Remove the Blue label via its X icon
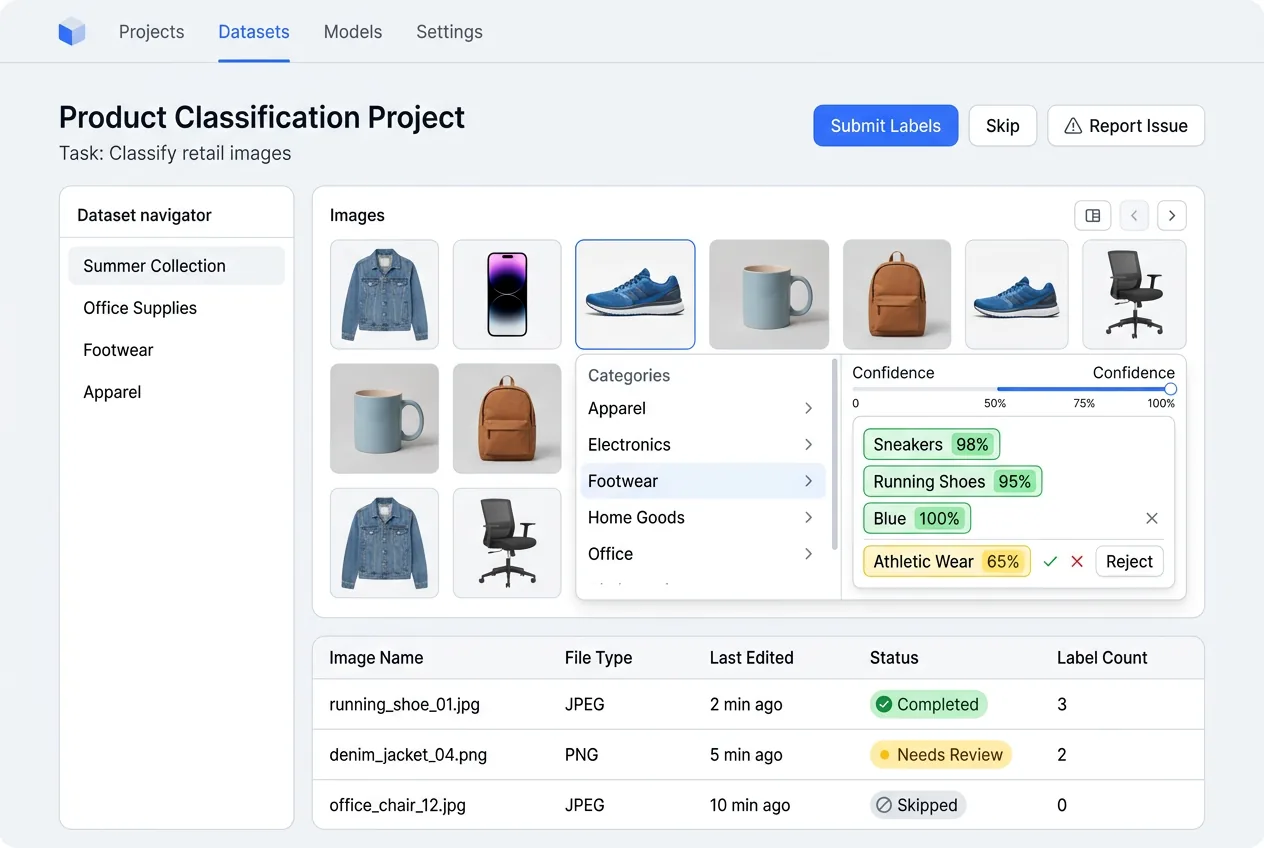 click(1151, 518)
